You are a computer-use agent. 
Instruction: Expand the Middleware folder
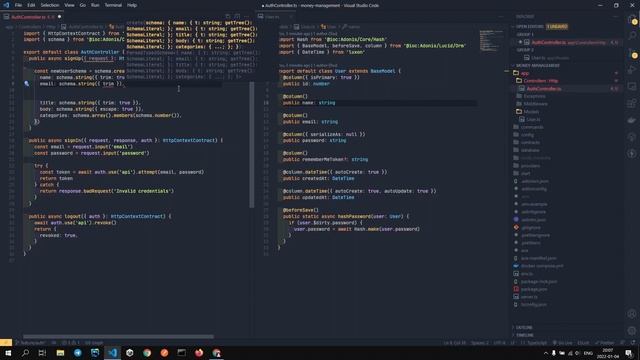(535, 104)
